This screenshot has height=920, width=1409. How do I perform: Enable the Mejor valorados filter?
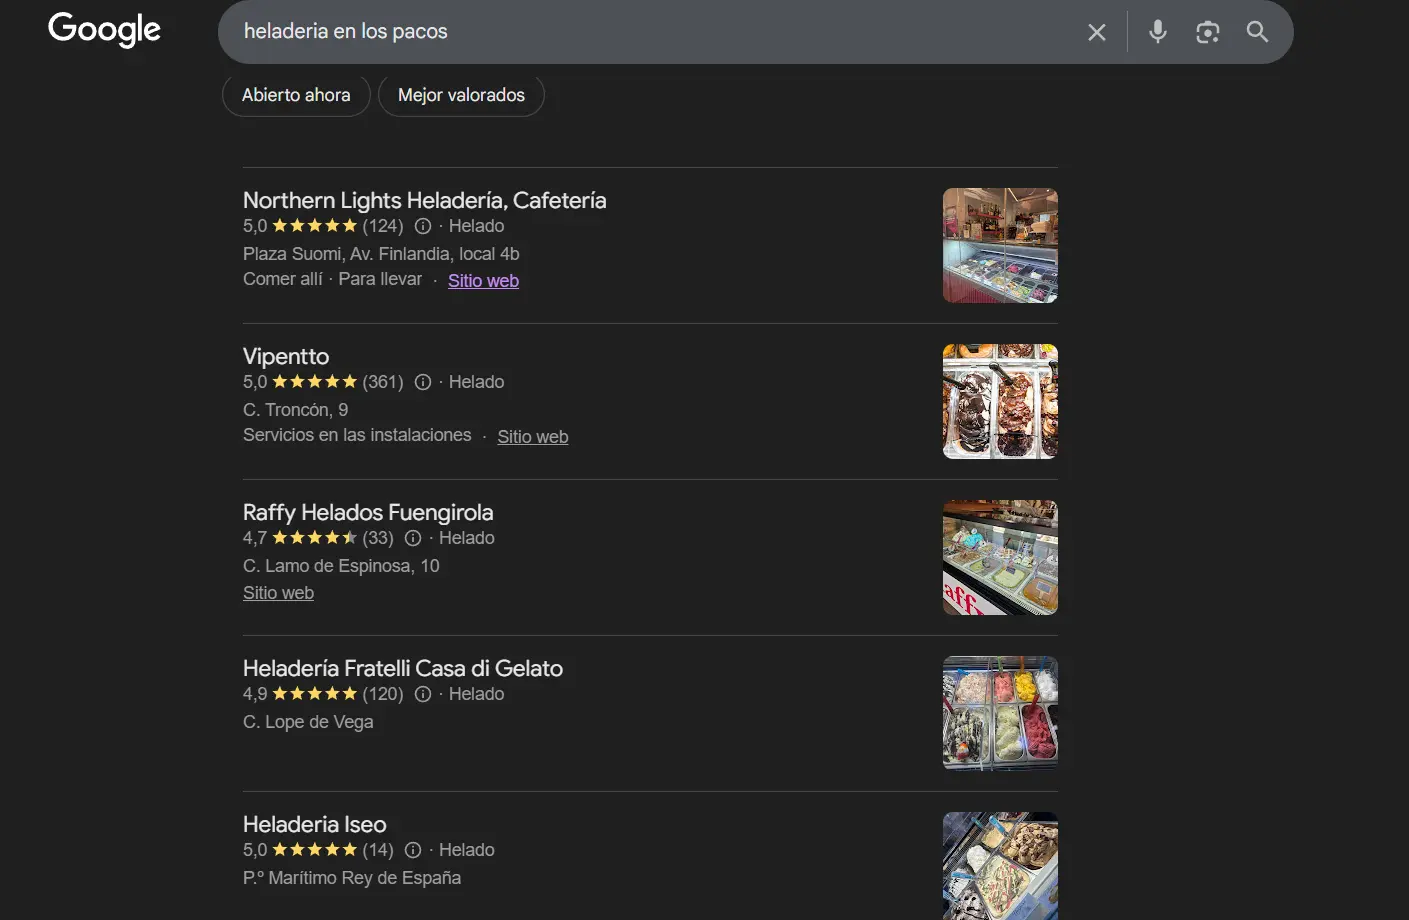461,95
